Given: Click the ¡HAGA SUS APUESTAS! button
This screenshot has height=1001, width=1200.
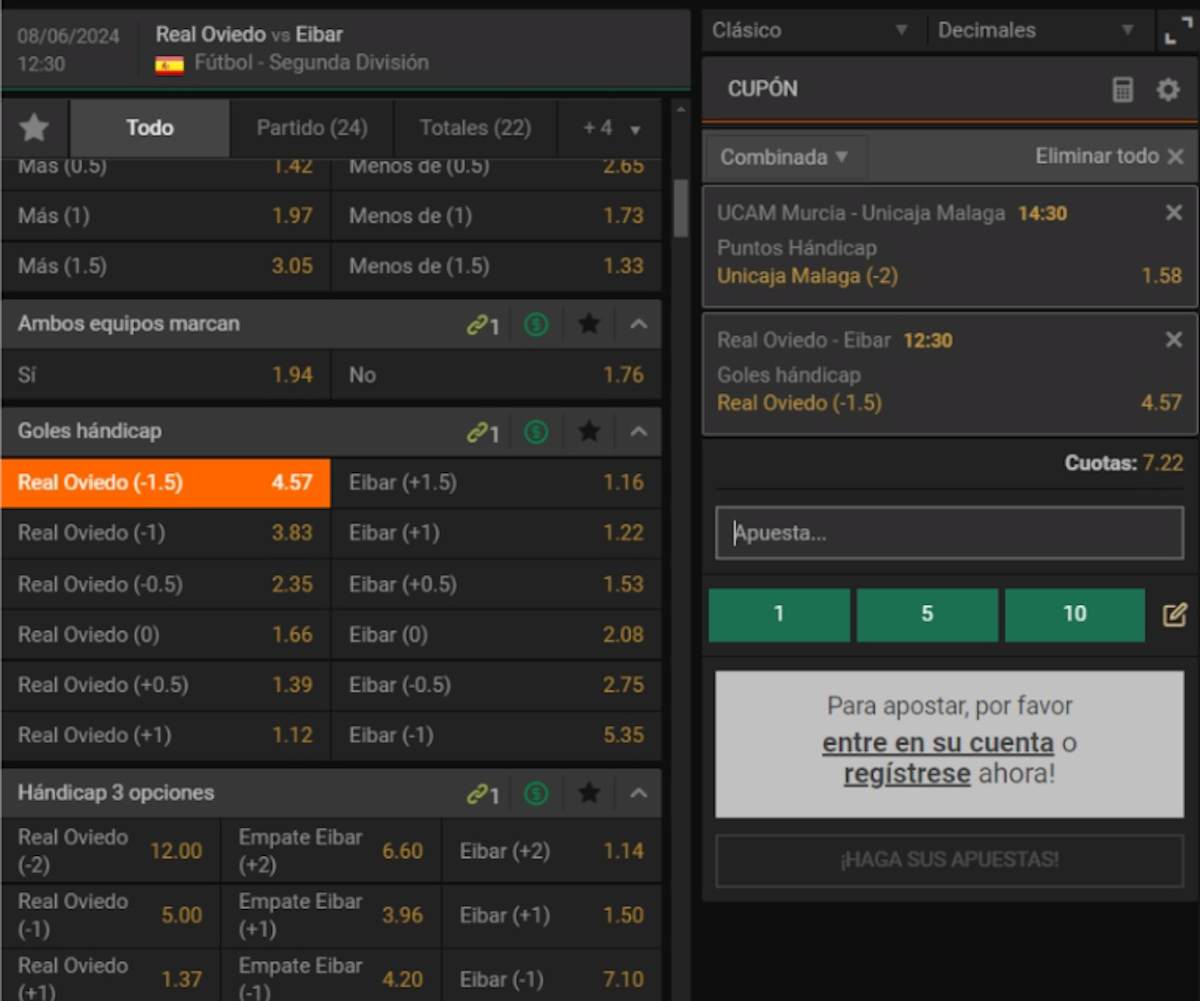Looking at the screenshot, I should coord(950,860).
